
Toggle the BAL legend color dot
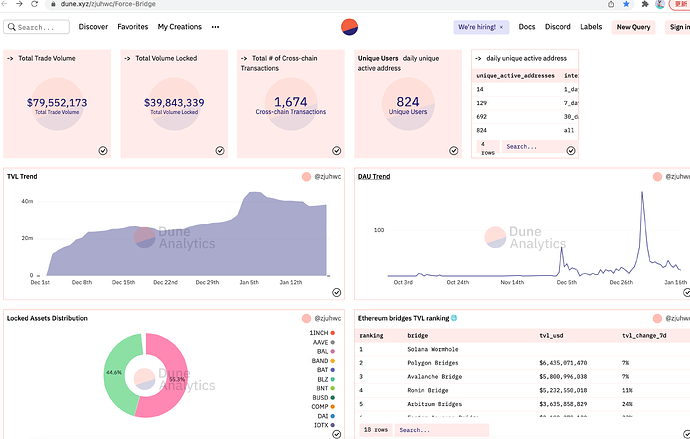(x=333, y=351)
